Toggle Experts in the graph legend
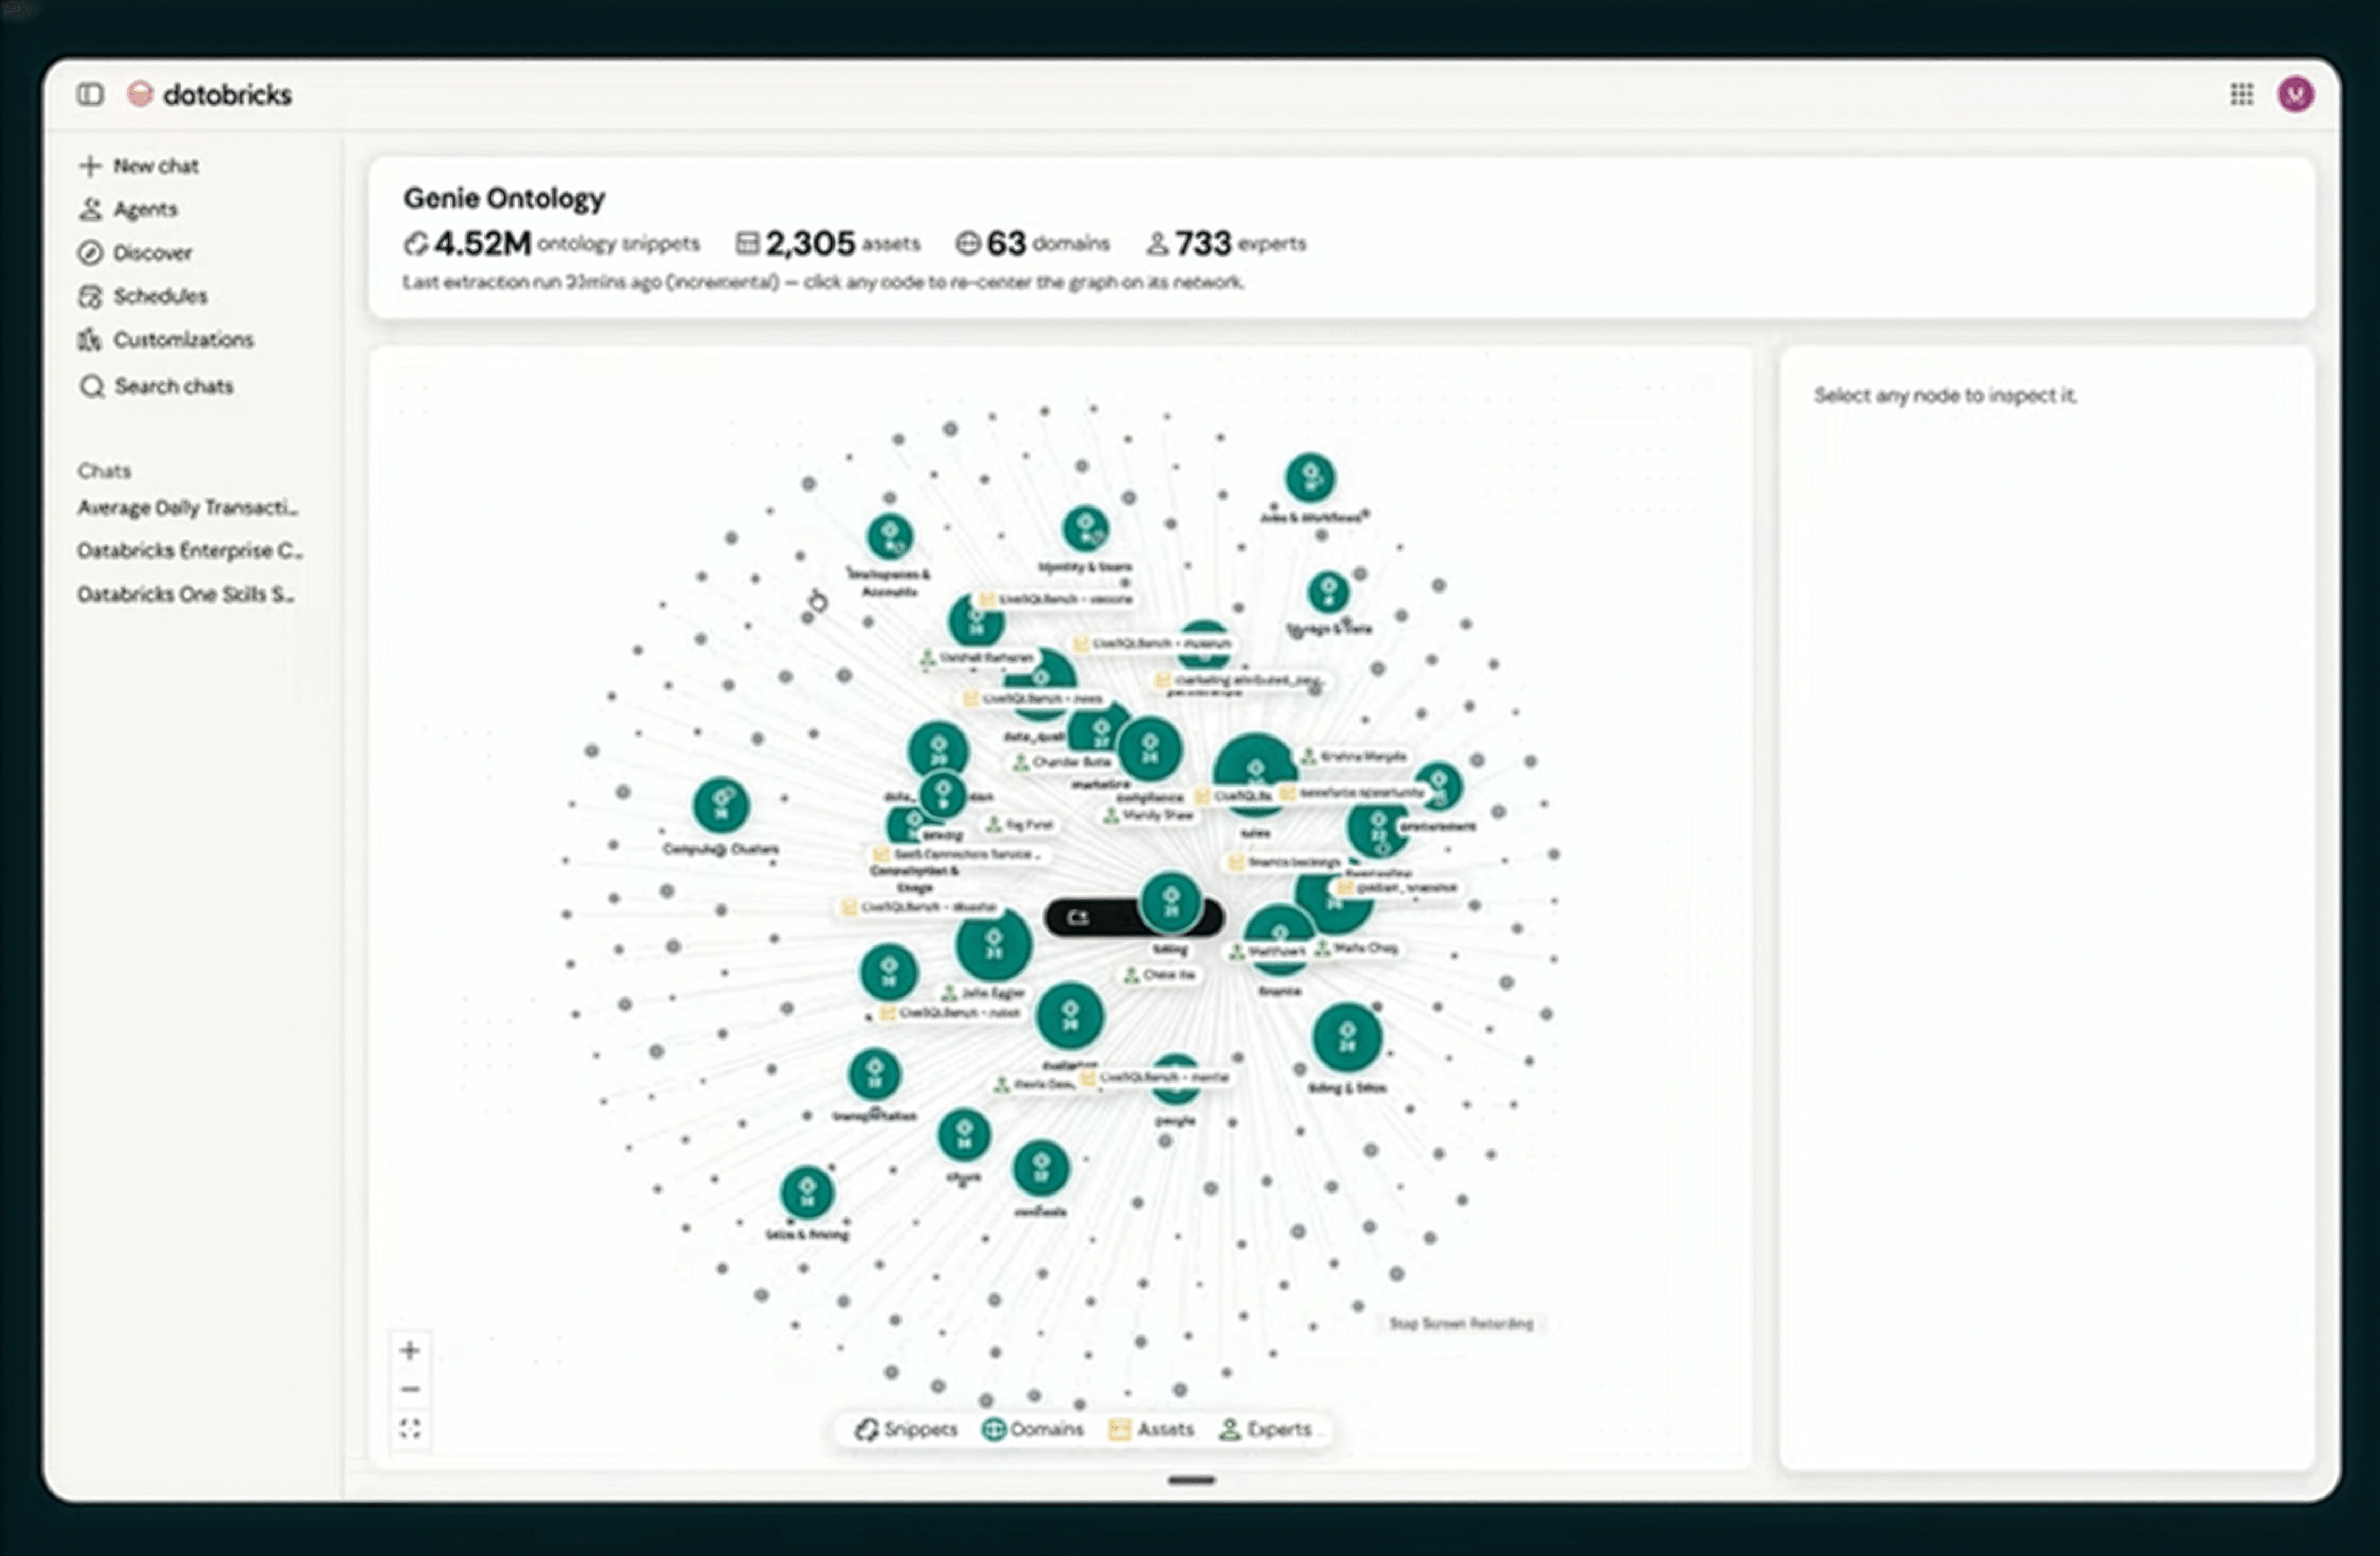Image resolution: width=2380 pixels, height=1556 pixels. point(1265,1429)
